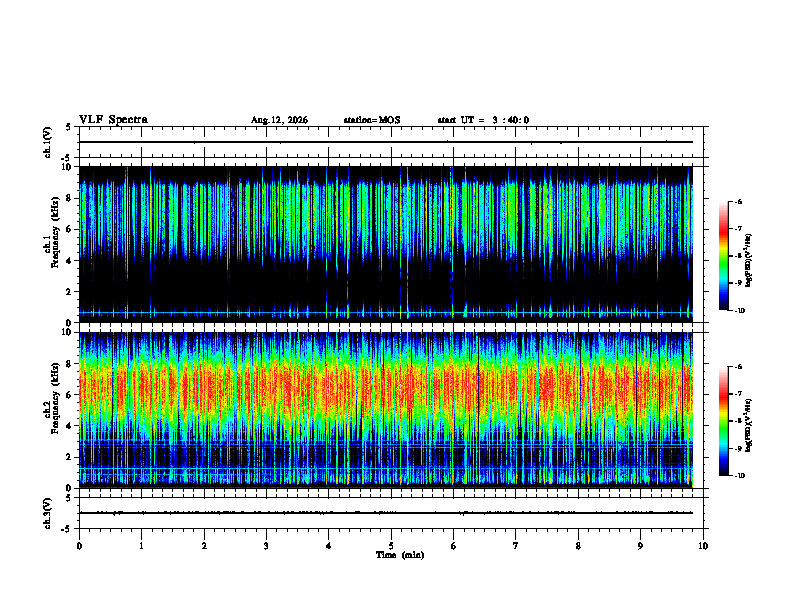This screenshot has height=612, width=792.
Task: Click the "station=MOS" header label
Action: [372, 120]
